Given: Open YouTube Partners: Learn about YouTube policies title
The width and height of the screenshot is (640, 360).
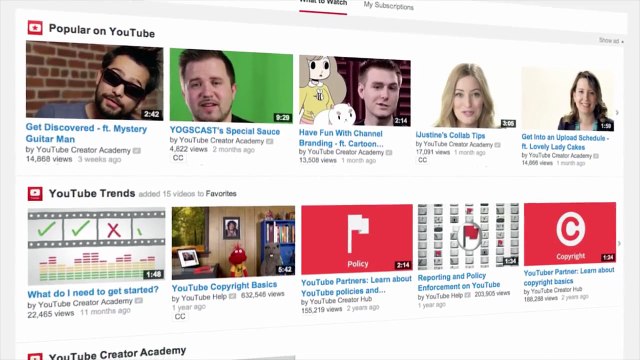Looking at the screenshot, I should (x=356, y=286).
